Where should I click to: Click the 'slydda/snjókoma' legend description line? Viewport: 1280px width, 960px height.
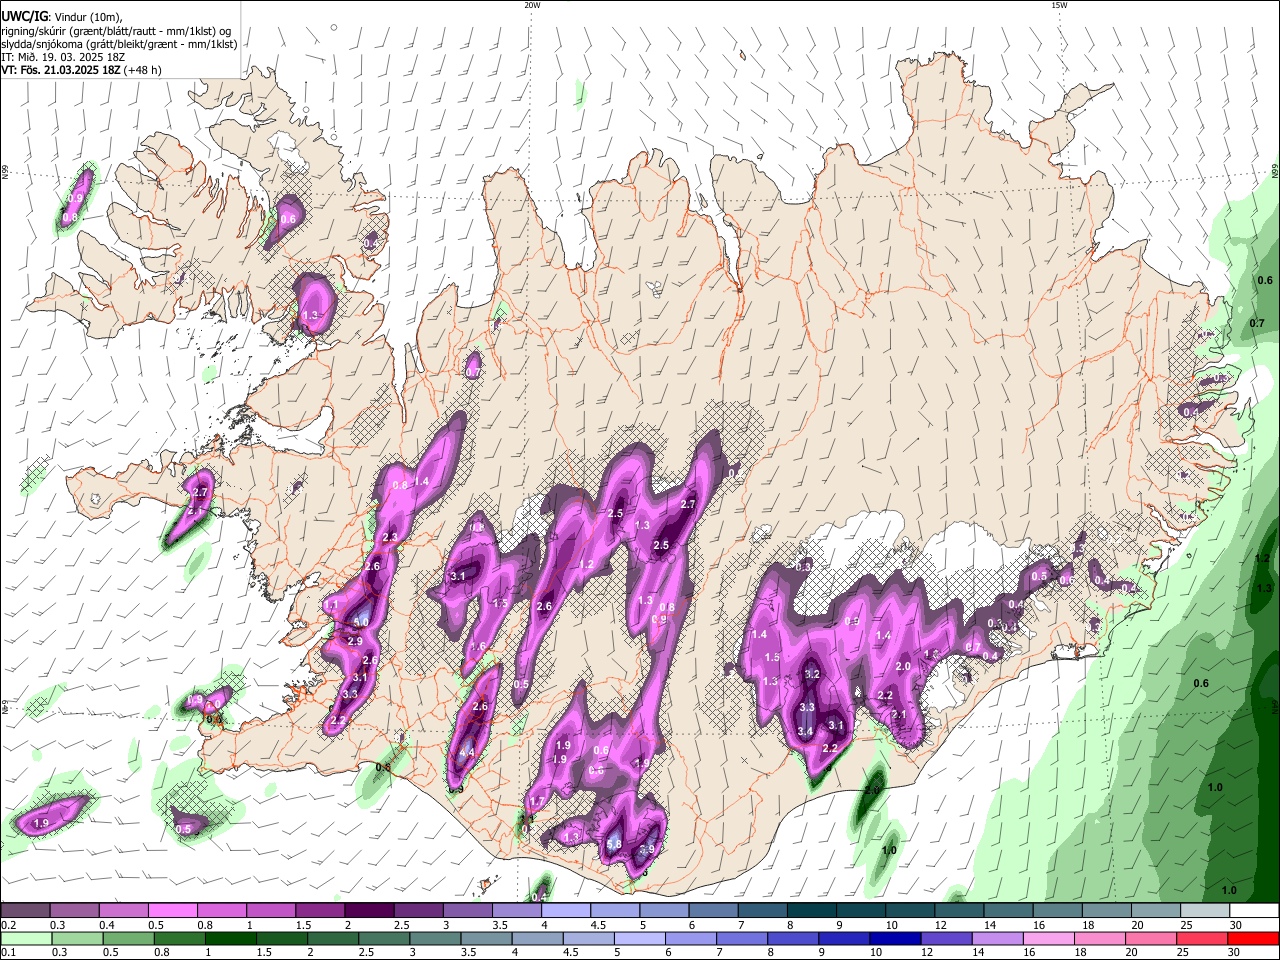point(119,44)
